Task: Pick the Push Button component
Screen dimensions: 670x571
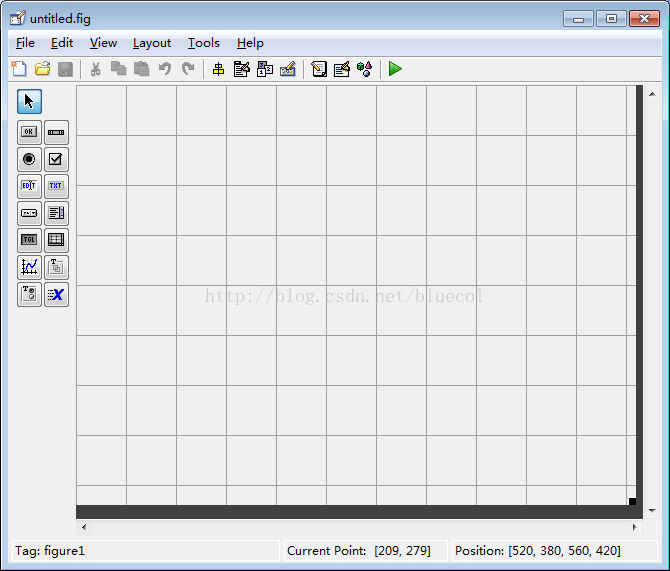Action: pyautogui.click(x=29, y=132)
